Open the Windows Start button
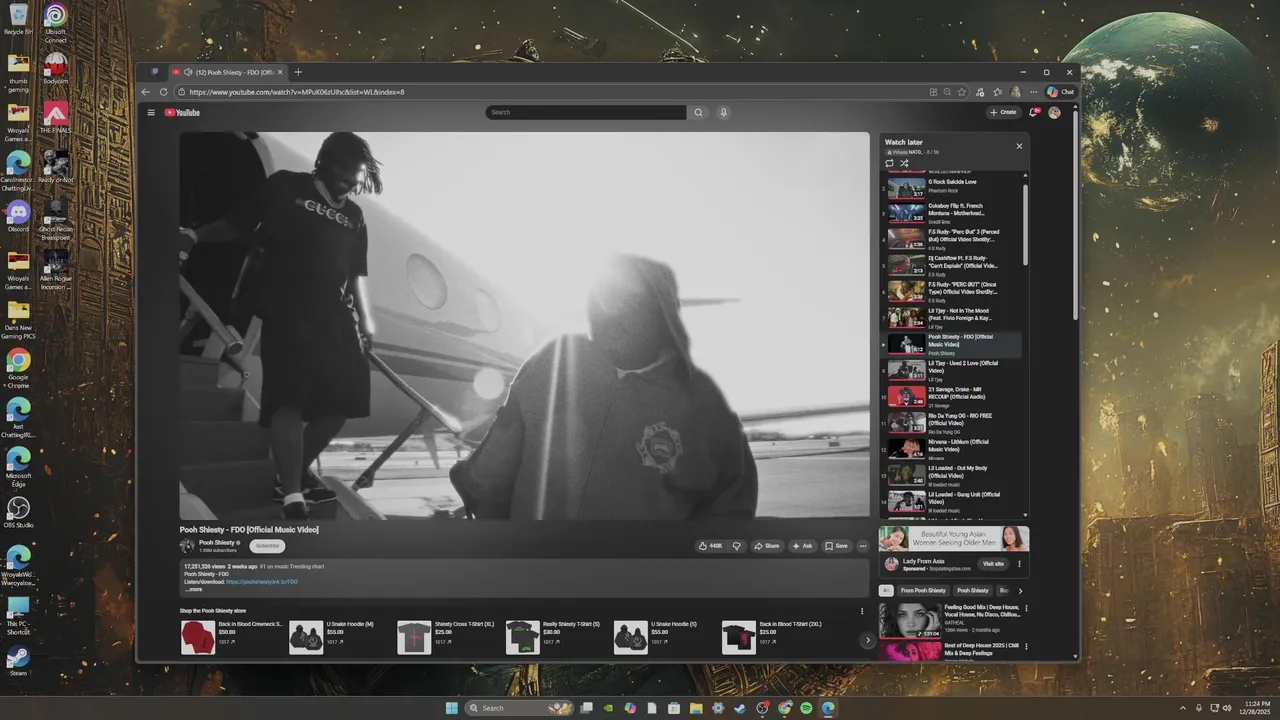Viewport: 1280px width, 720px height. [451, 708]
